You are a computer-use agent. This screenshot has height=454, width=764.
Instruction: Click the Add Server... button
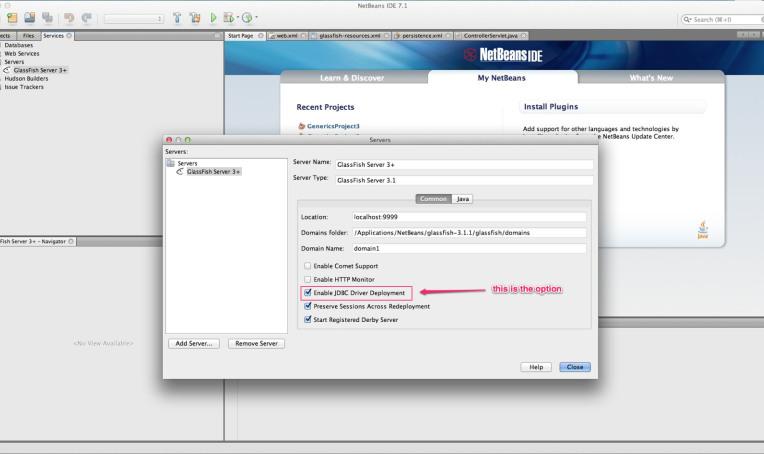pyautogui.click(x=194, y=343)
